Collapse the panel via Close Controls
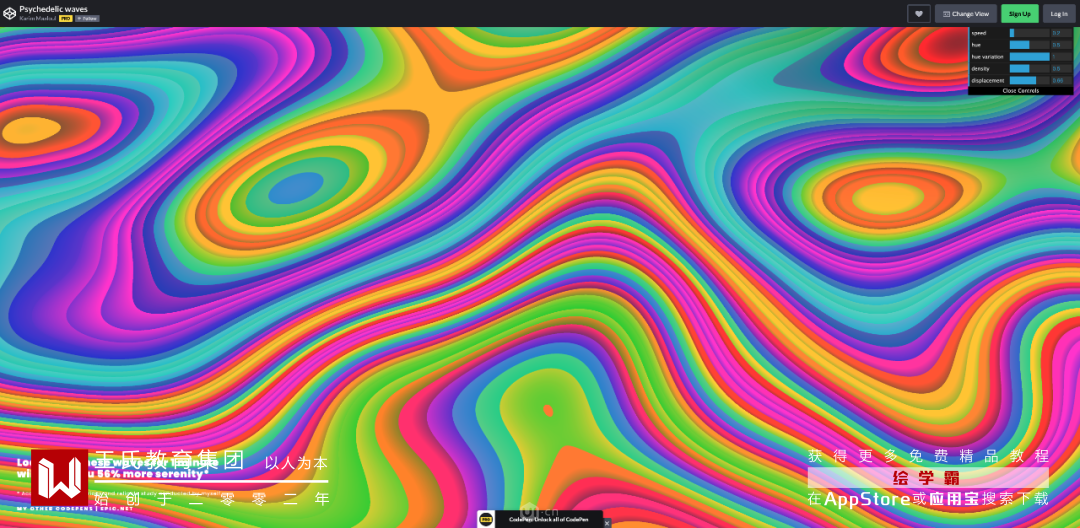Image resolution: width=1080 pixels, height=528 pixels. point(1020,91)
